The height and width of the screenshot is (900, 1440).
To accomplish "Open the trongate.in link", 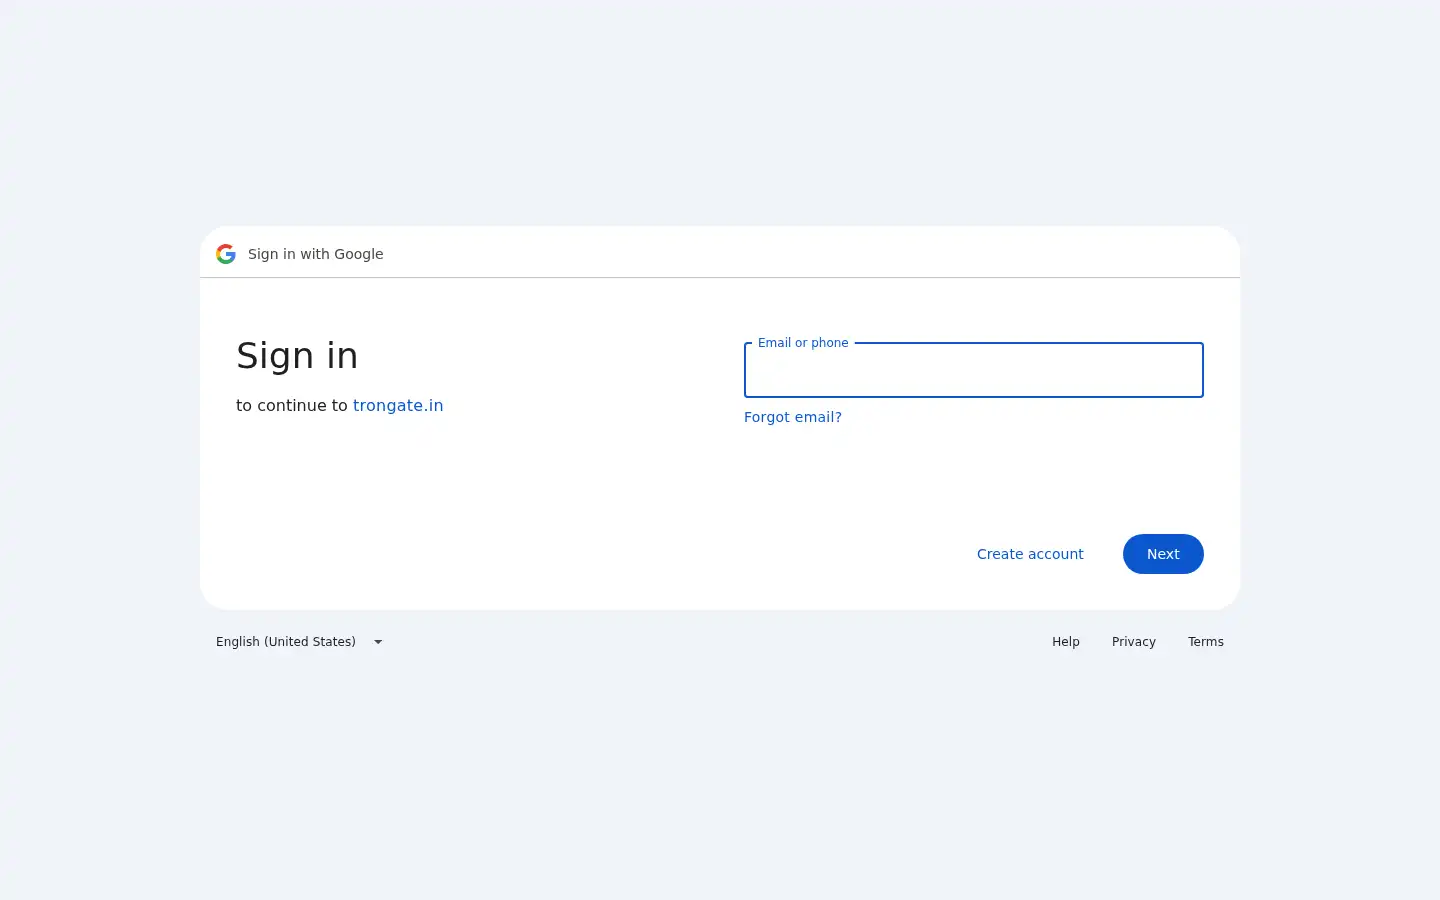I will [x=398, y=405].
